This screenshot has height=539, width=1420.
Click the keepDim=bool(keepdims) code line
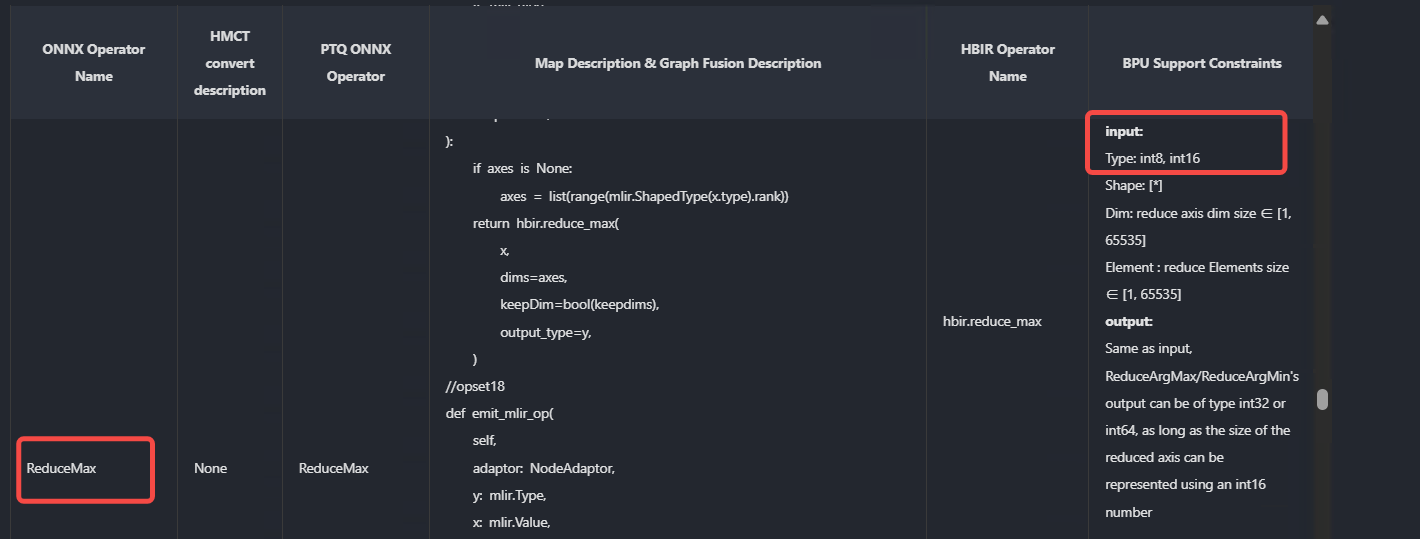click(x=579, y=304)
